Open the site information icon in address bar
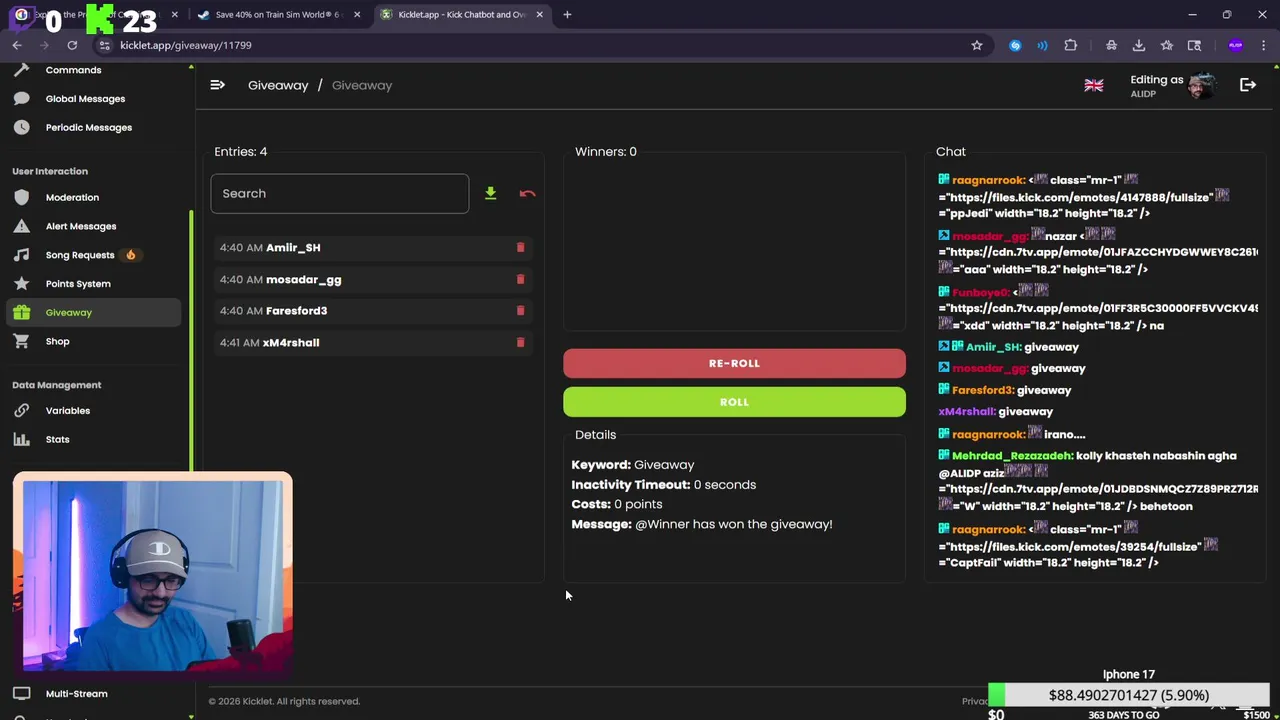The width and height of the screenshot is (1280, 720). 105,45
